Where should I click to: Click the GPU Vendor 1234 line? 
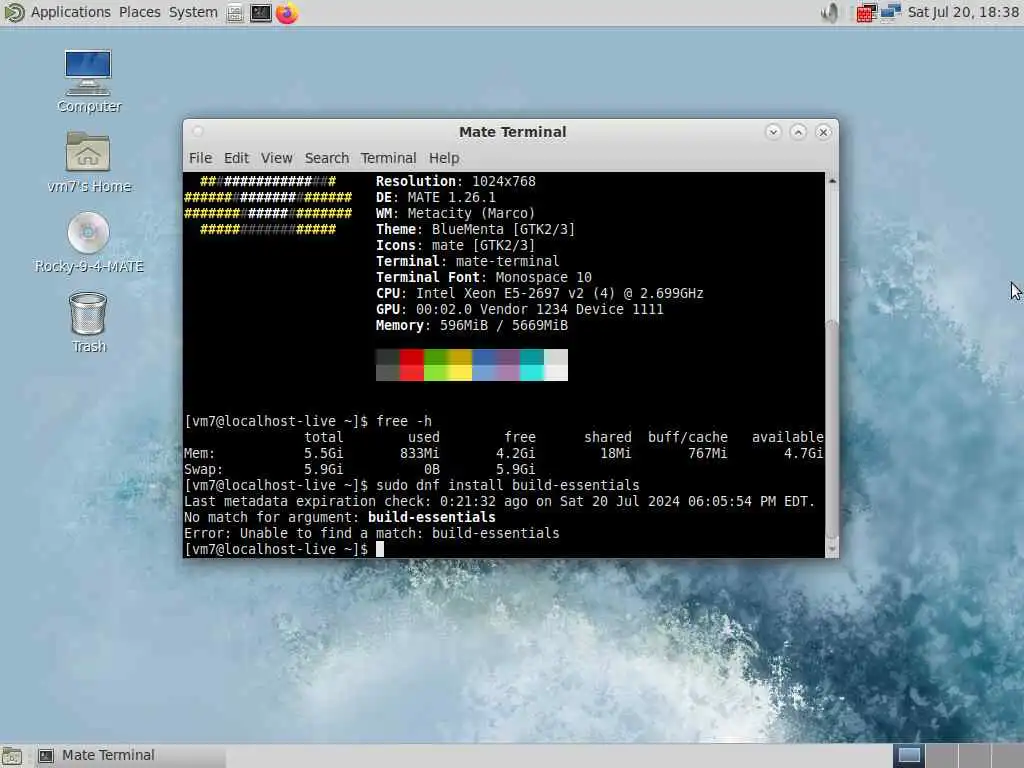[x=520, y=309]
